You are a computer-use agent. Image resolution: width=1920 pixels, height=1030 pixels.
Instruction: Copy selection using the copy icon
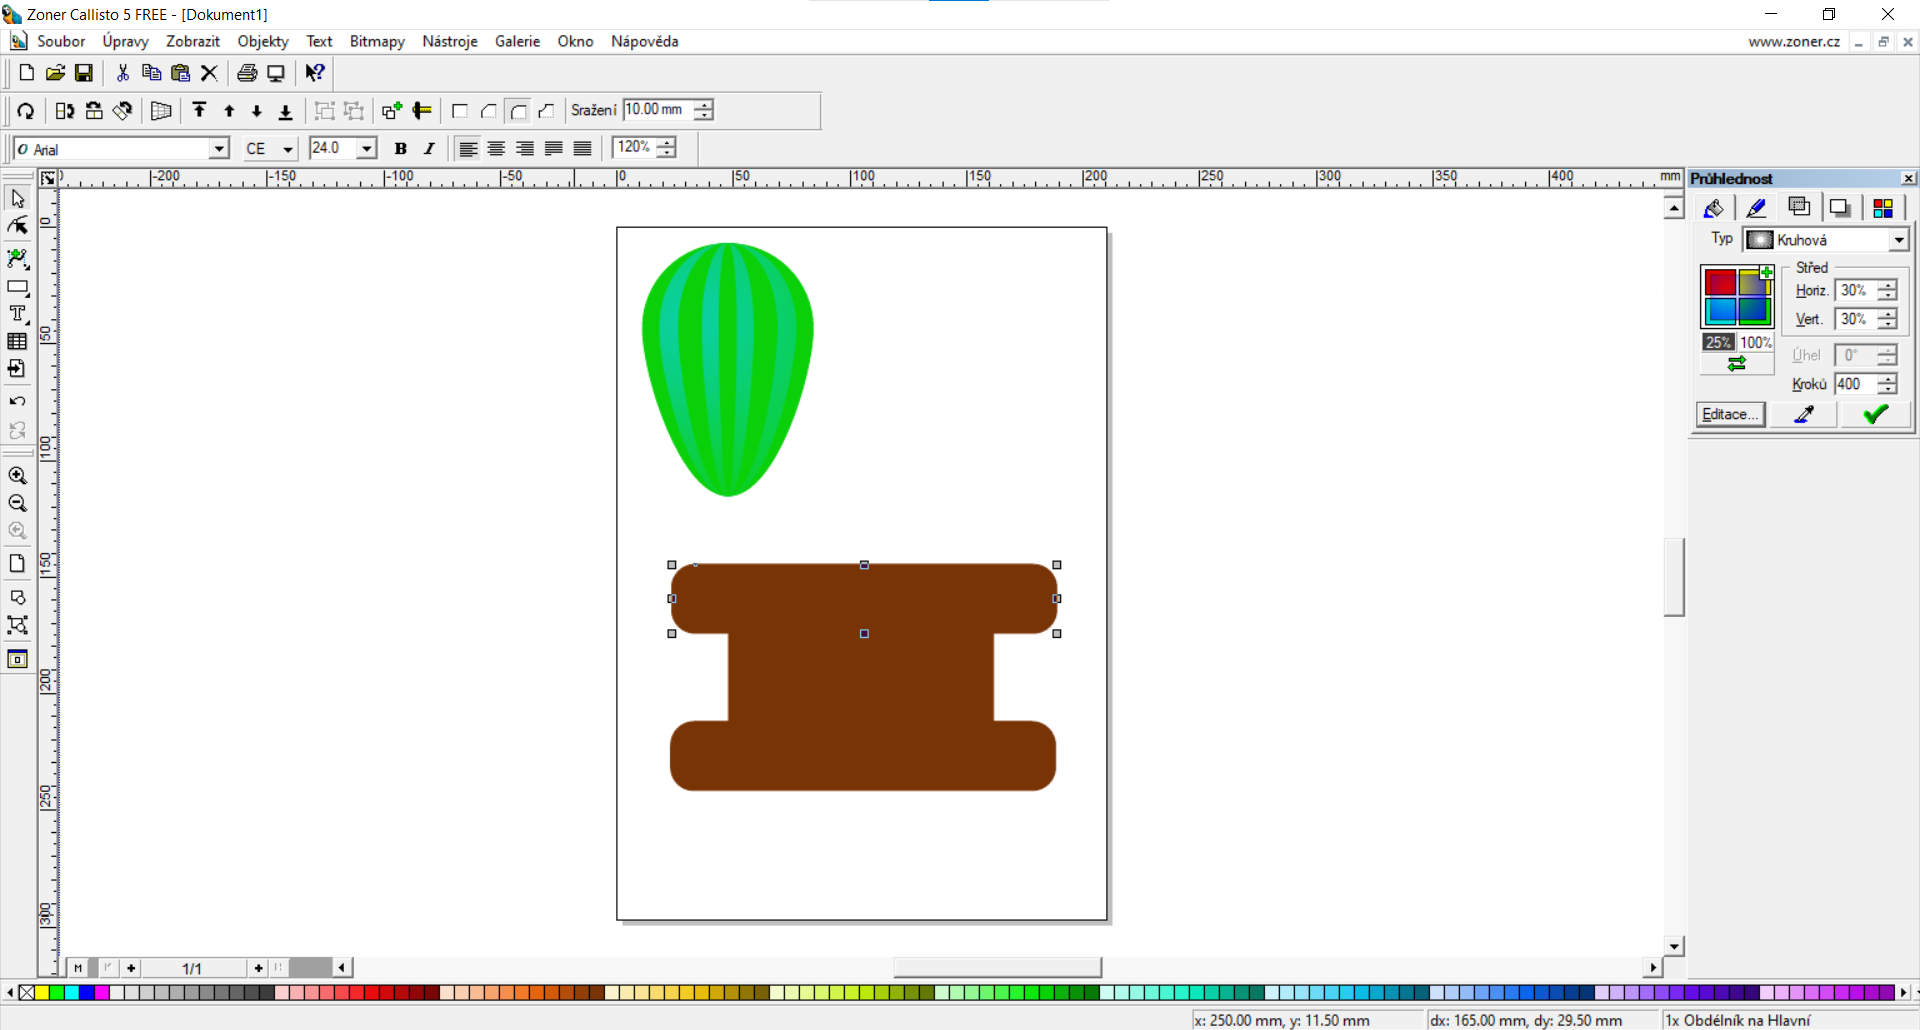tap(152, 73)
